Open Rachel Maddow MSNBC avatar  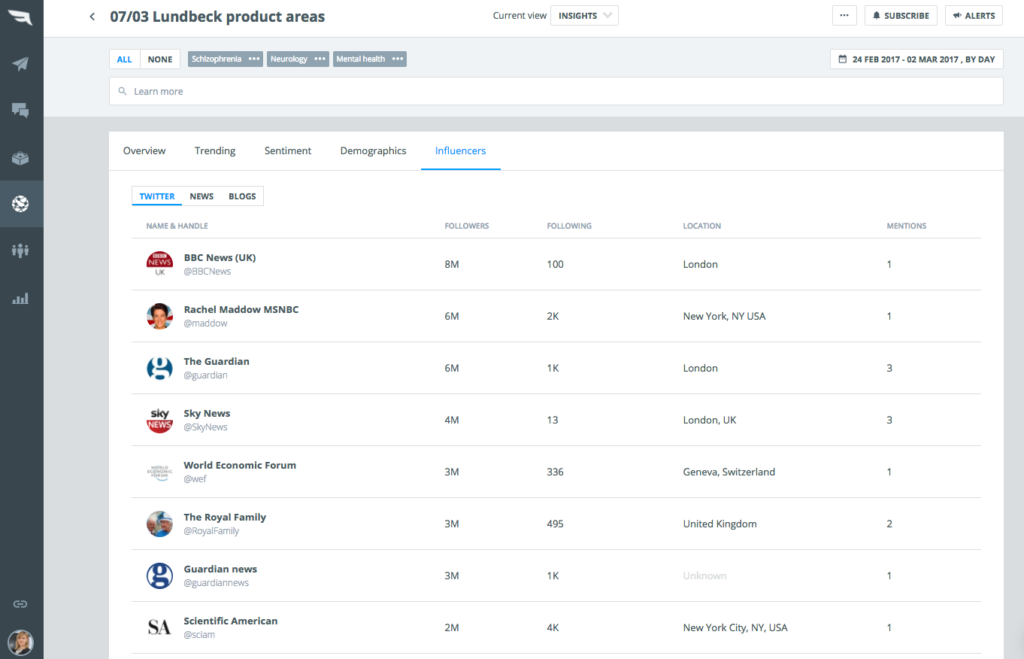pyautogui.click(x=159, y=316)
